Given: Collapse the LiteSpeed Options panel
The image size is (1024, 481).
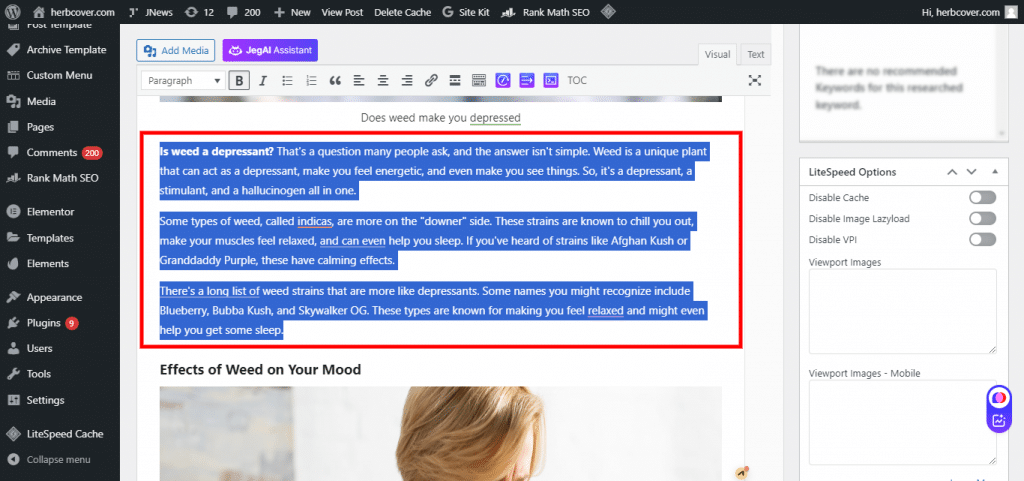Looking at the screenshot, I should coord(995,172).
